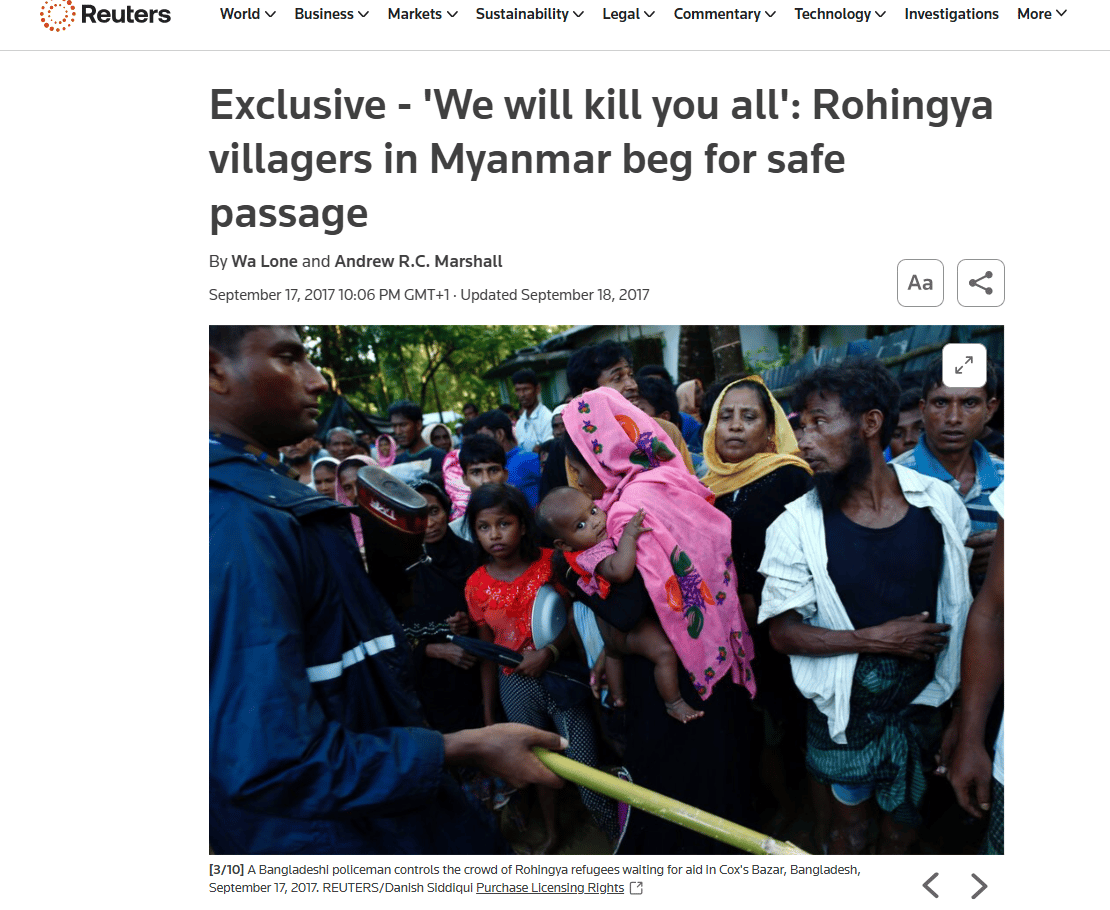Viewport: 1110px width, 910px height.
Task: Go to previous gallery image
Action: (931, 885)
